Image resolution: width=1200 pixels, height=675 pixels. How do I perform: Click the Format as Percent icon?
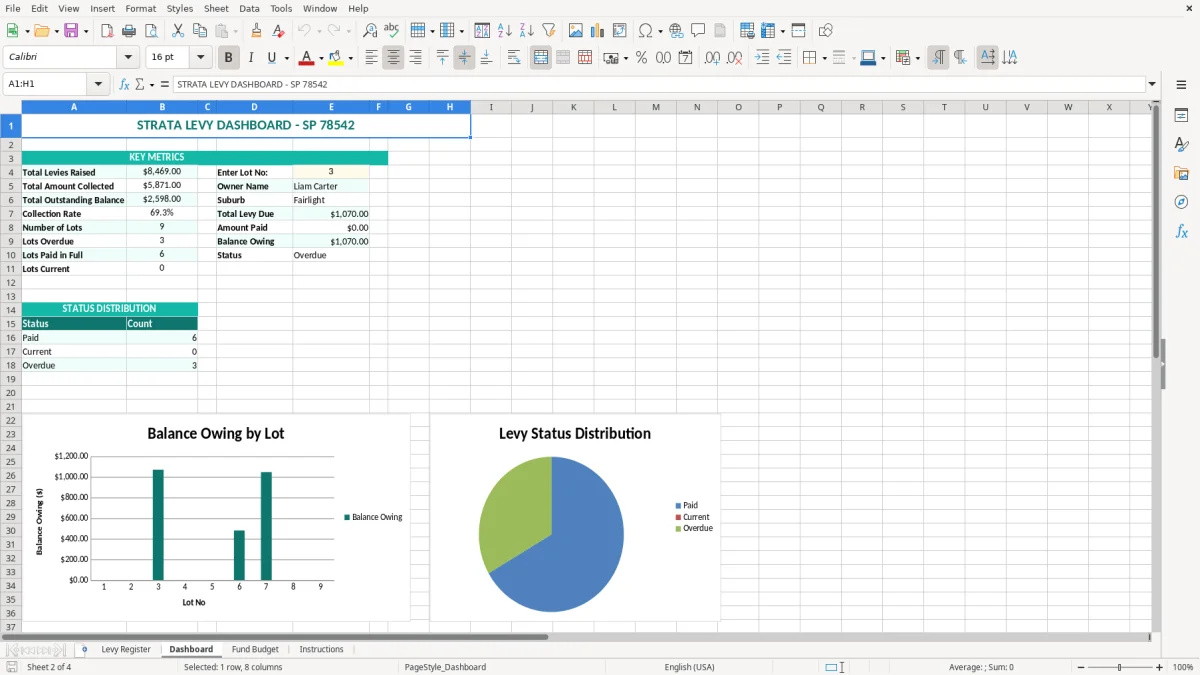pyautogui.click(x=641, y=58)
